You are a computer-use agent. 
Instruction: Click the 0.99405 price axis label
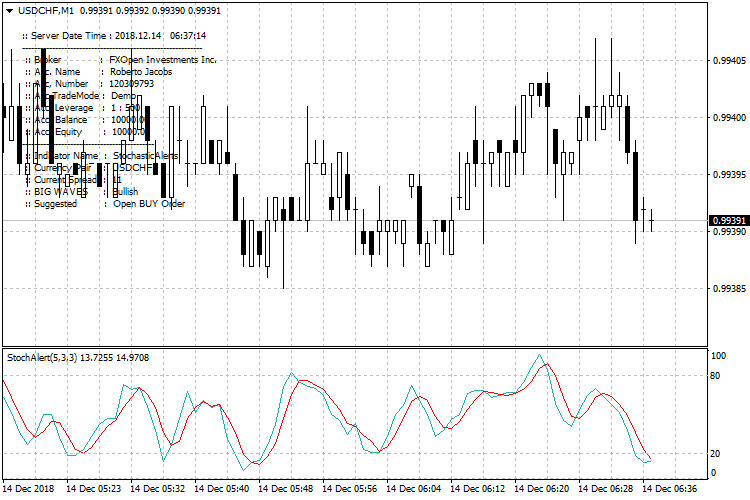click(728, 61)
